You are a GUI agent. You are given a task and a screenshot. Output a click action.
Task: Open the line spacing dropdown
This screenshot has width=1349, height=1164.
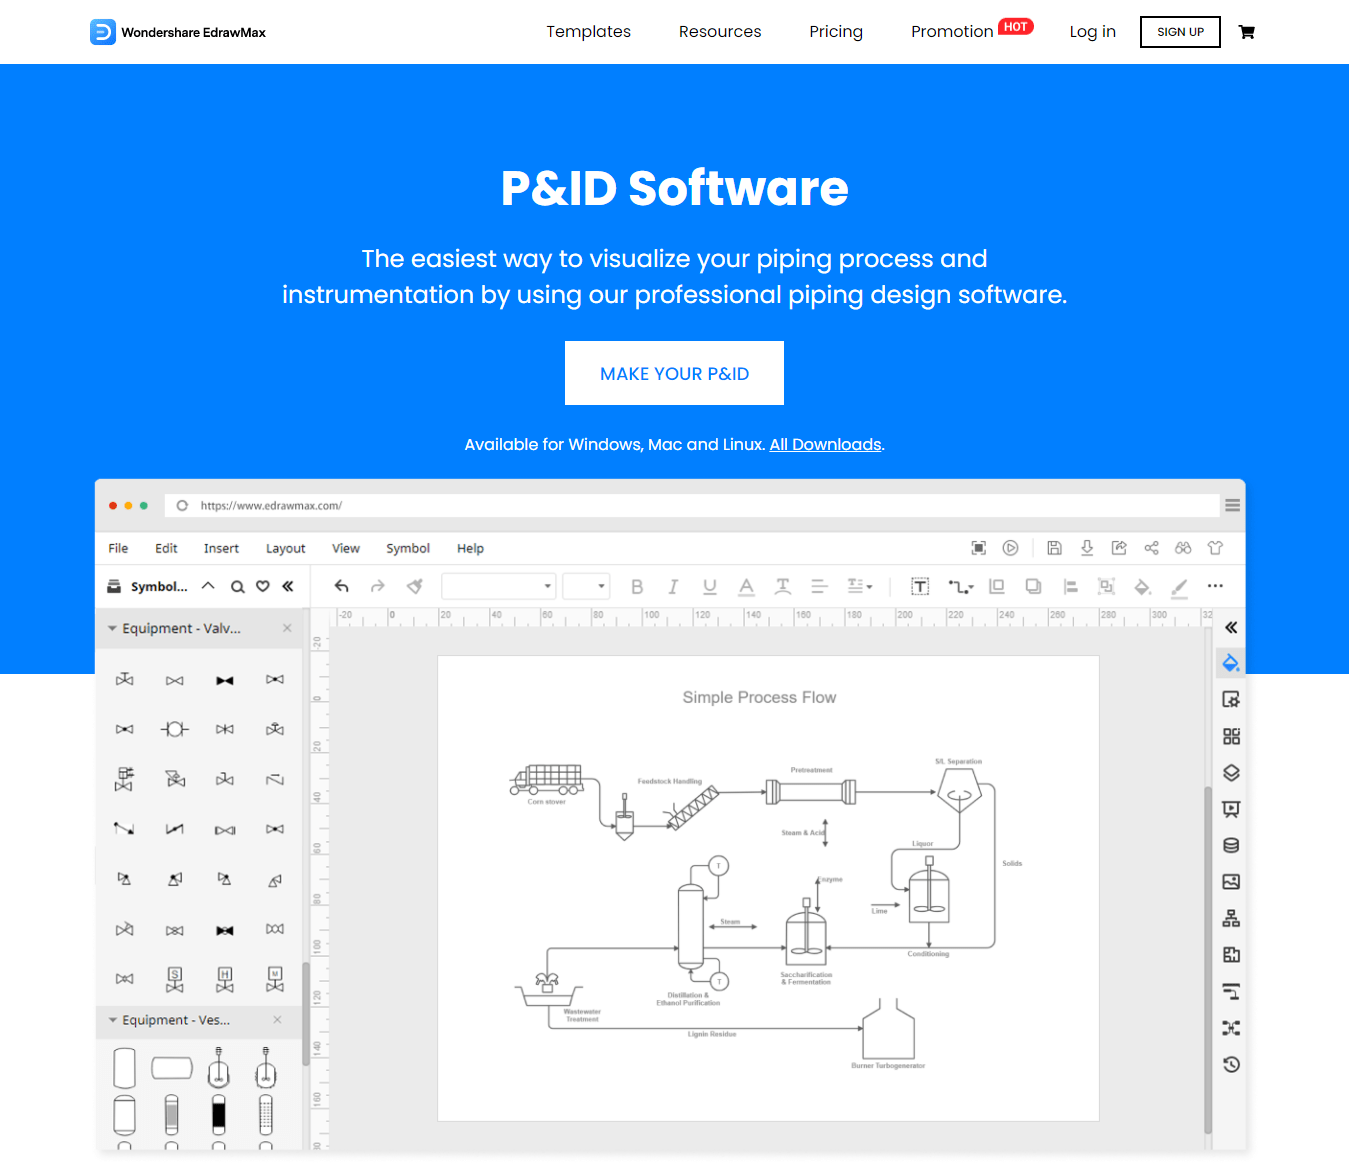point(860,586)
